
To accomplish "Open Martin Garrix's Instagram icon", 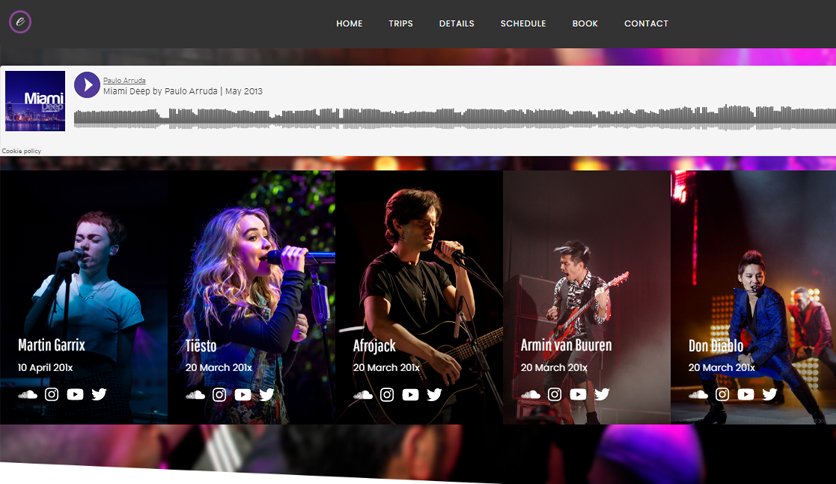I will [x=52, y=394].
